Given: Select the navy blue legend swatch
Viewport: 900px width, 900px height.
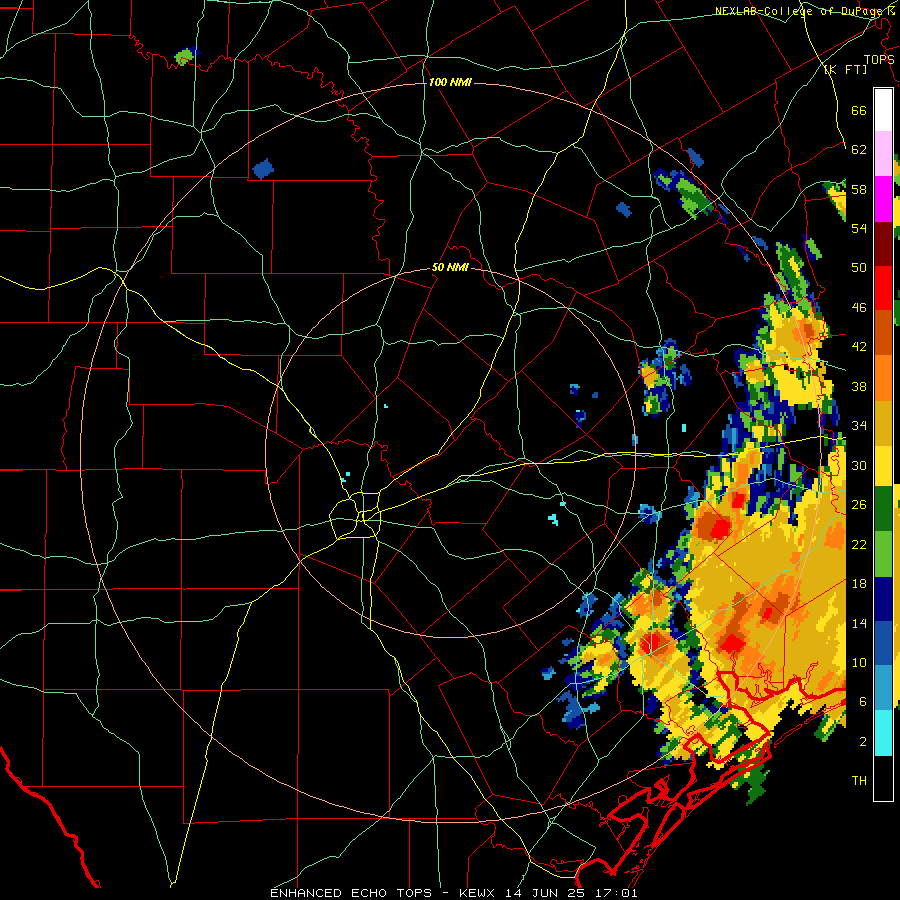Looking at the screenshot, I should (883, 598).
